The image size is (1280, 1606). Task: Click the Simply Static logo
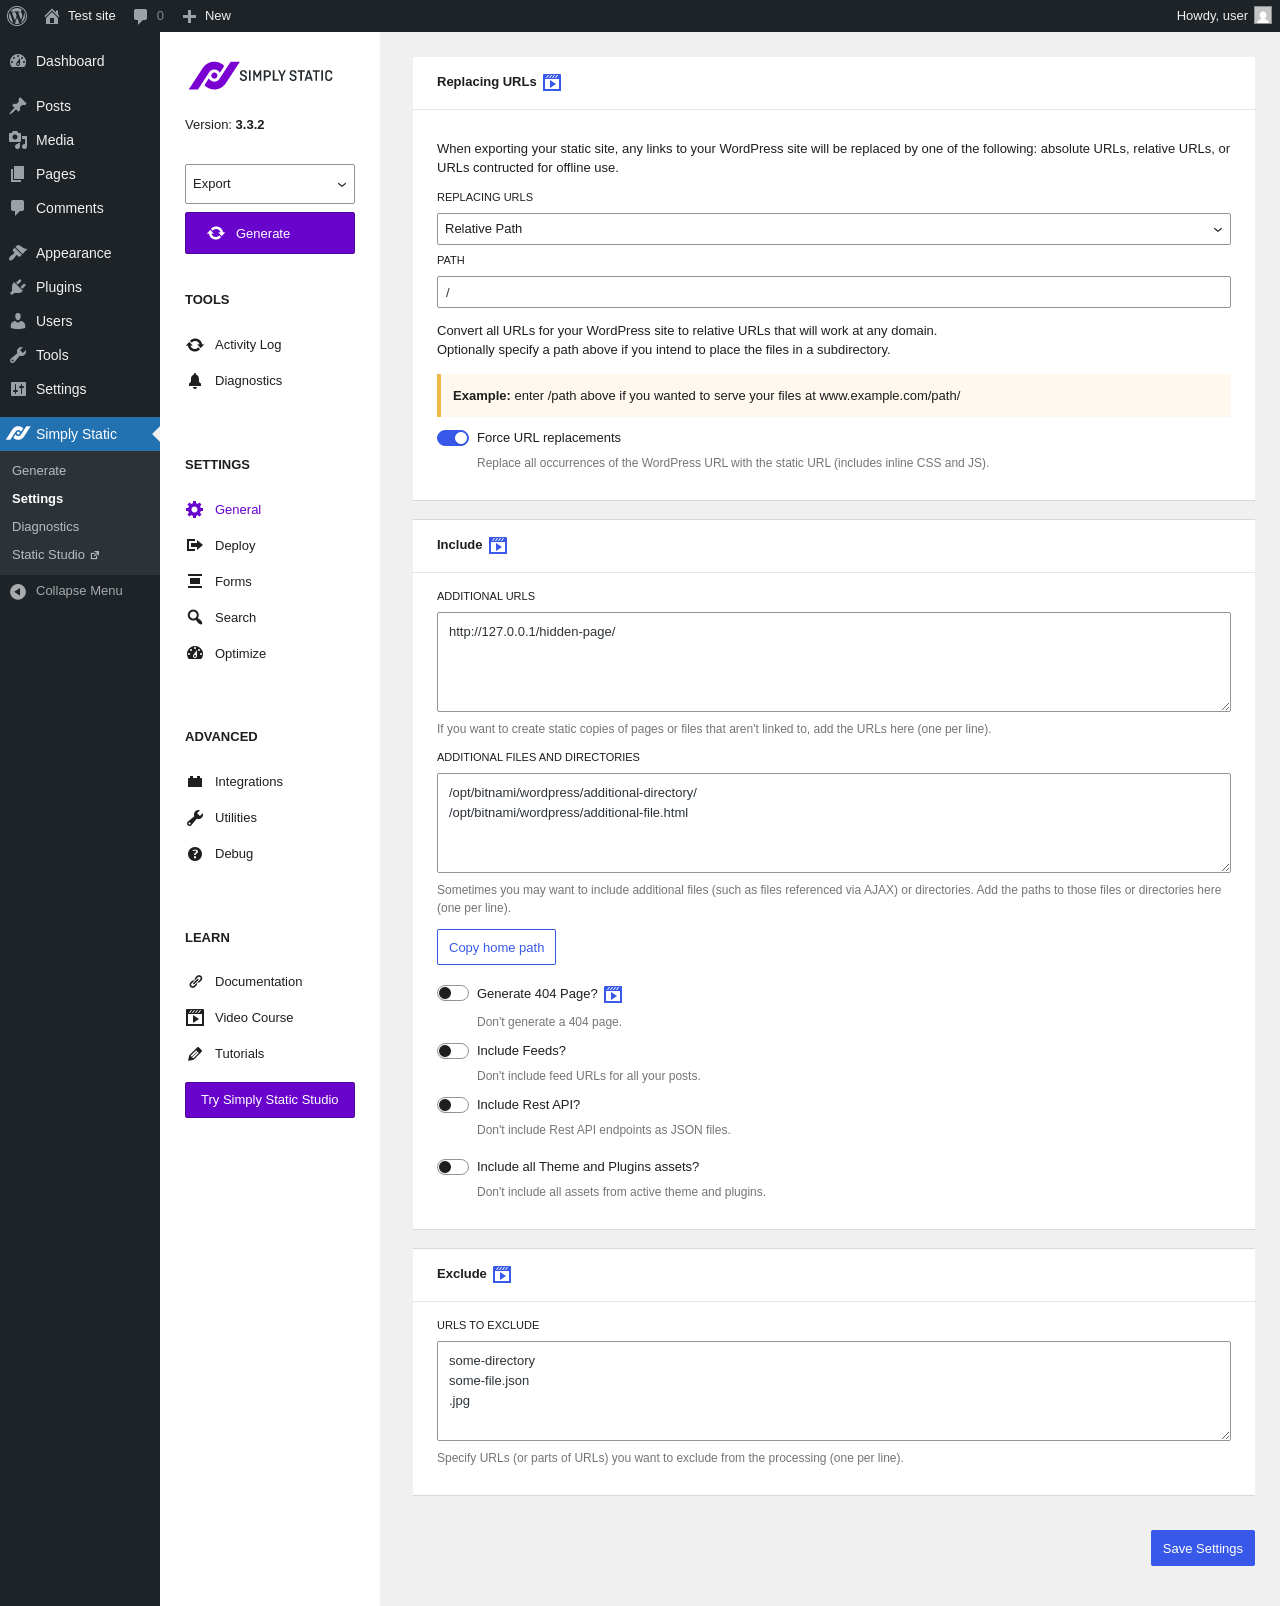click(x=261, y=76)
